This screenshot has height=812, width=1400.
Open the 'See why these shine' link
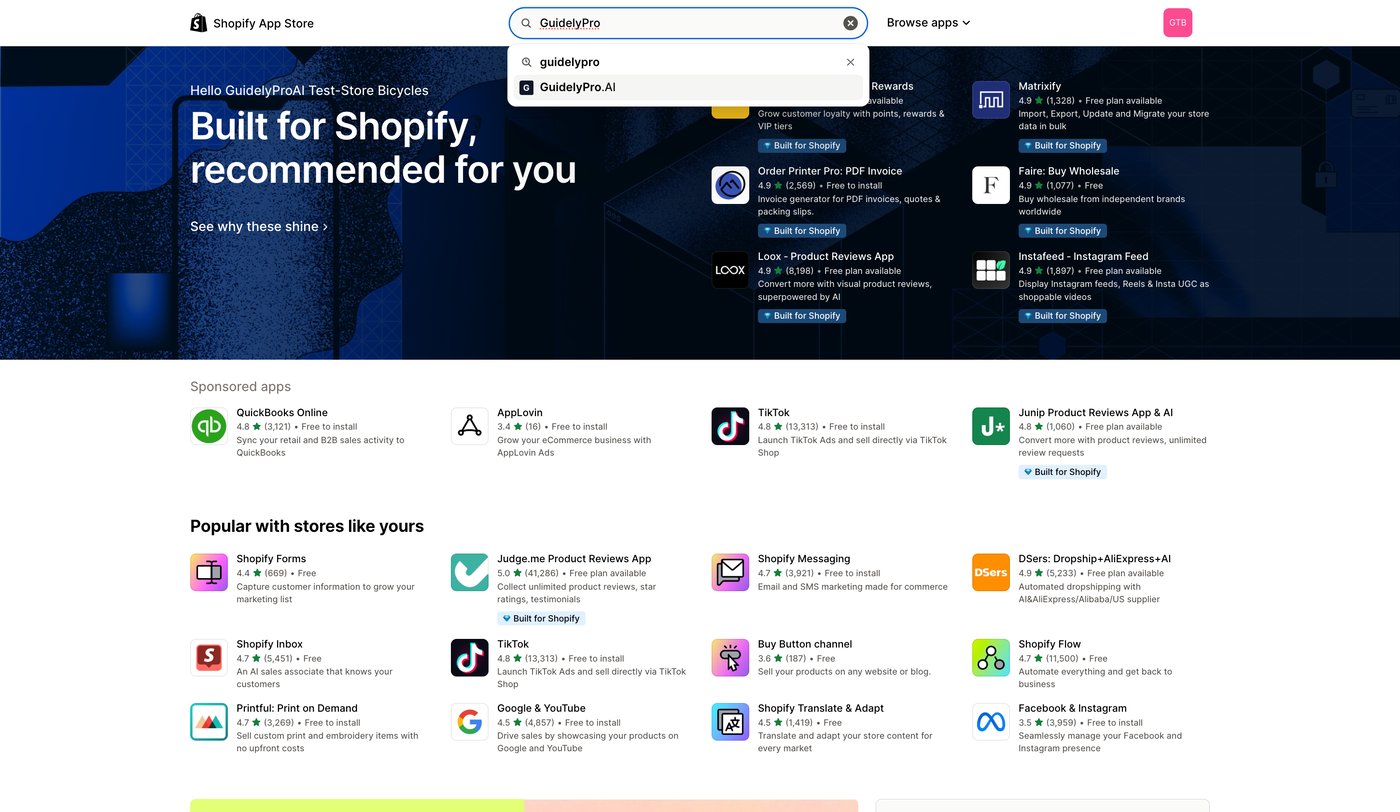(259, 227)
